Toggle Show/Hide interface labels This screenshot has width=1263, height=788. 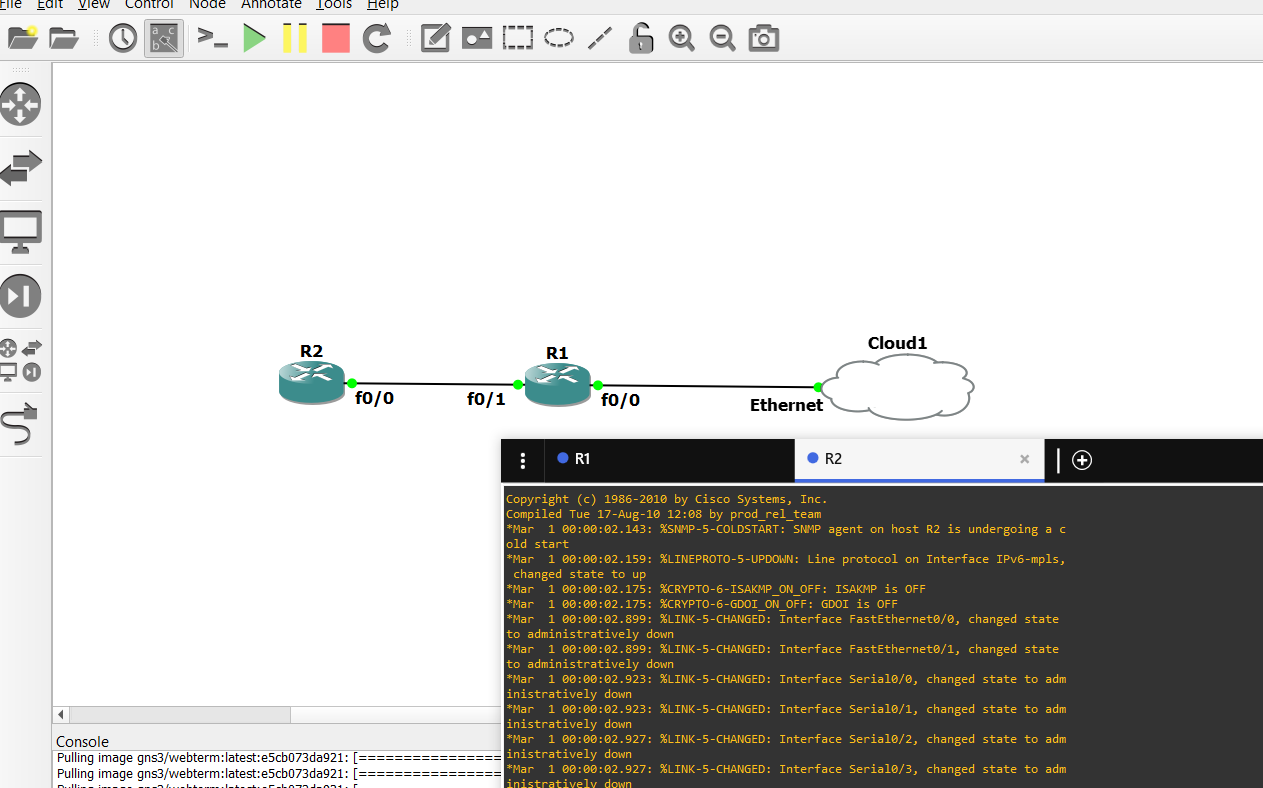pyautogui.click(x=164, y=38)
